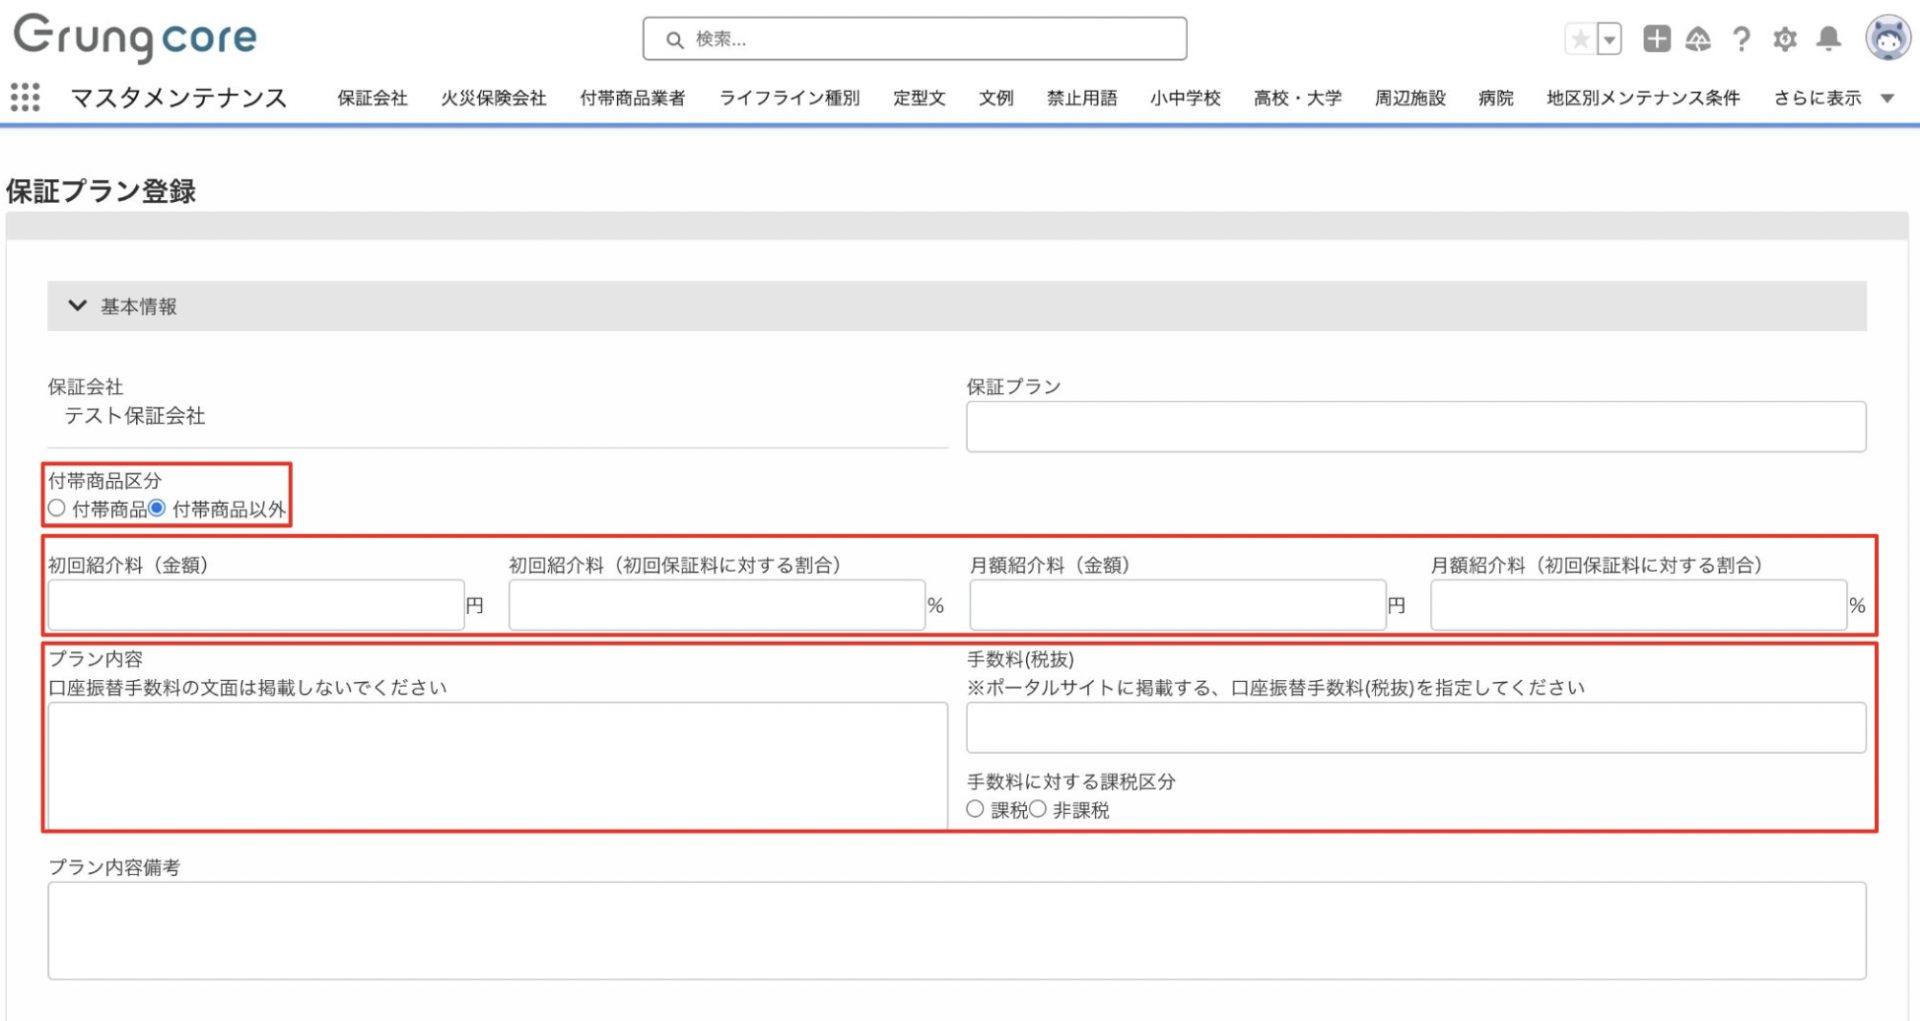Screen dimensions: 1920x1021
Task: Select the 付帯商品以外 radio option
Action: 157,508
